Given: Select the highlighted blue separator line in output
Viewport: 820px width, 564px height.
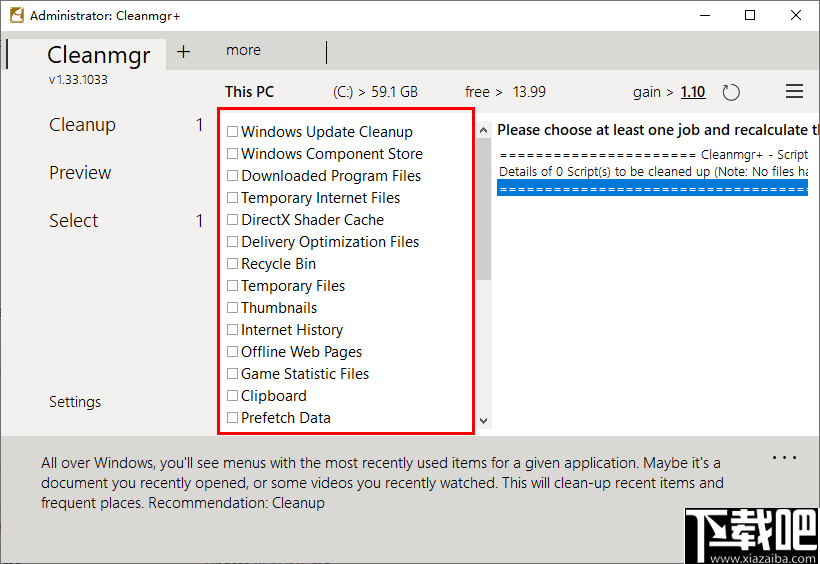Looking at the screenshot, I should [652, 188].
